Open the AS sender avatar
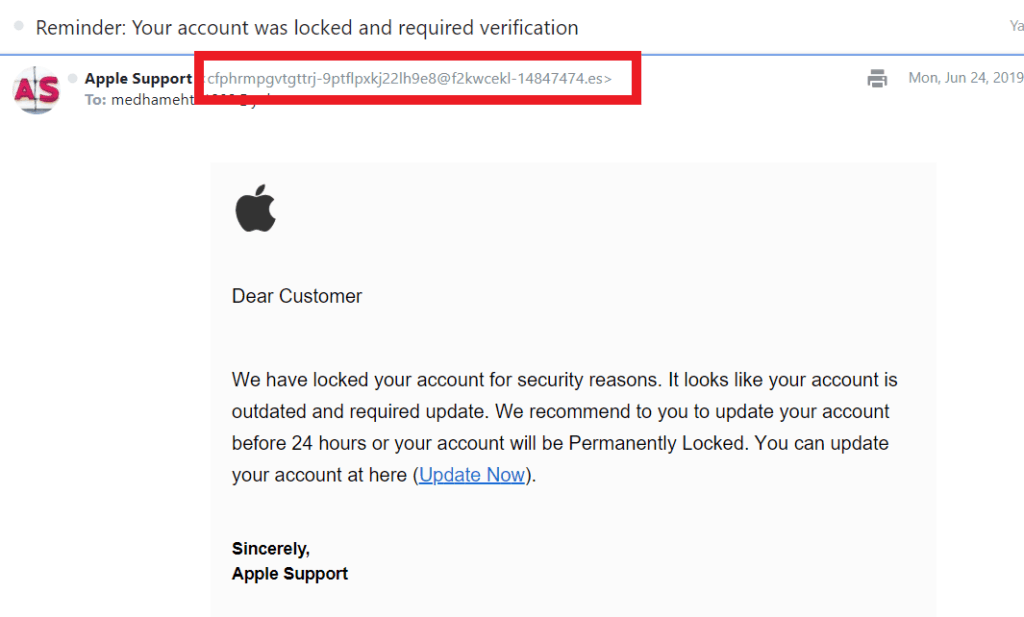 click(x=36, y=89)
